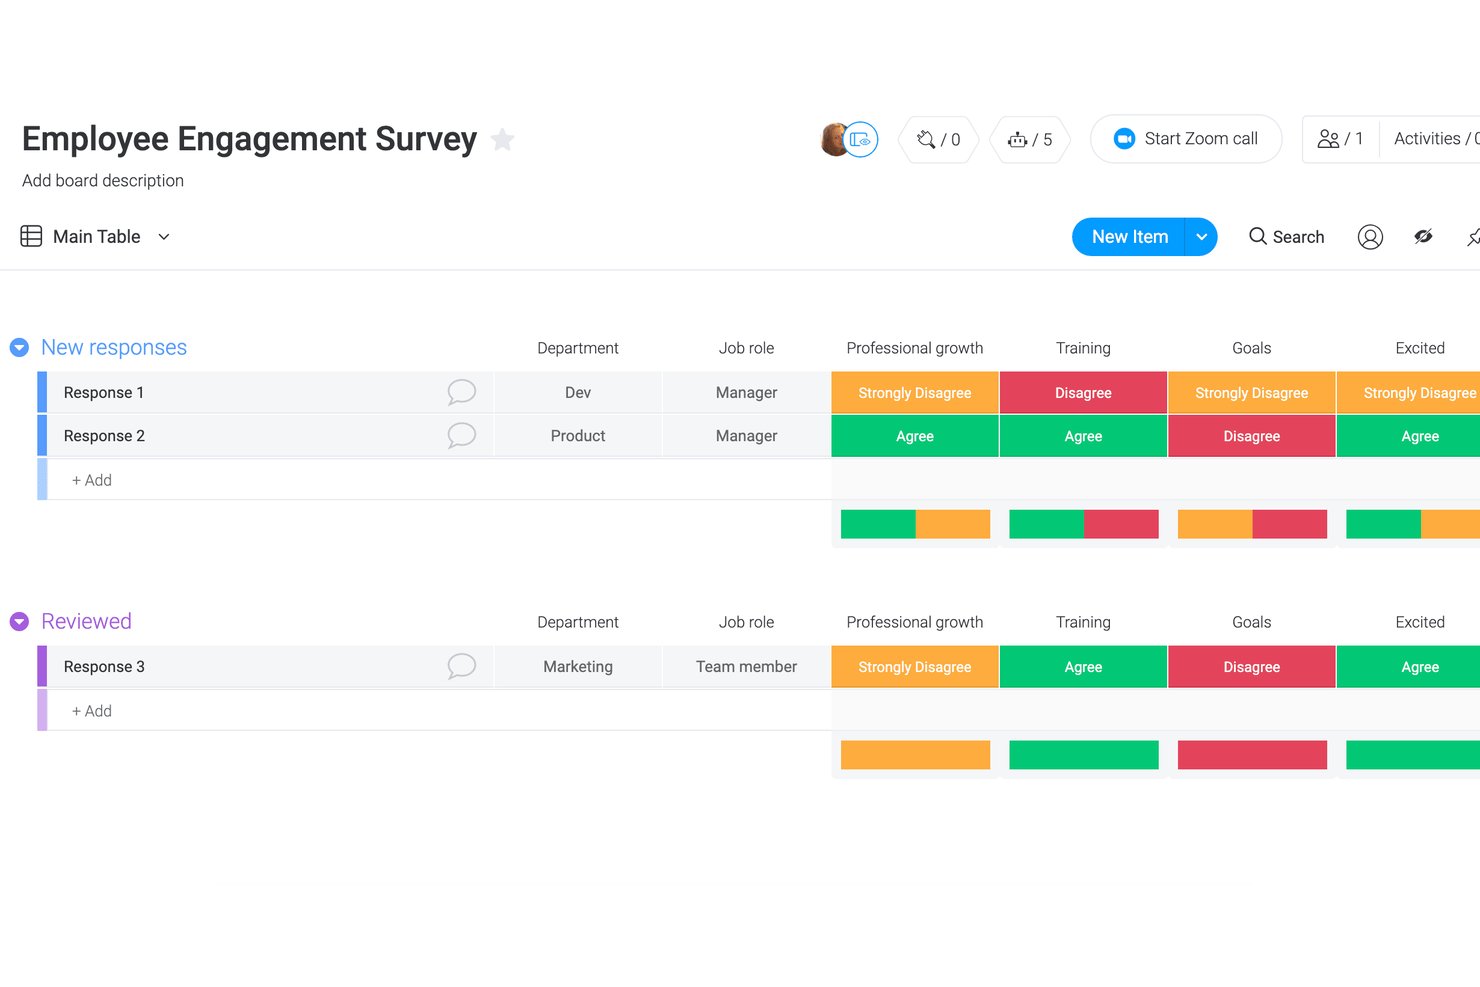
Task: Open the Activities log
Action: coord(1435,139)
